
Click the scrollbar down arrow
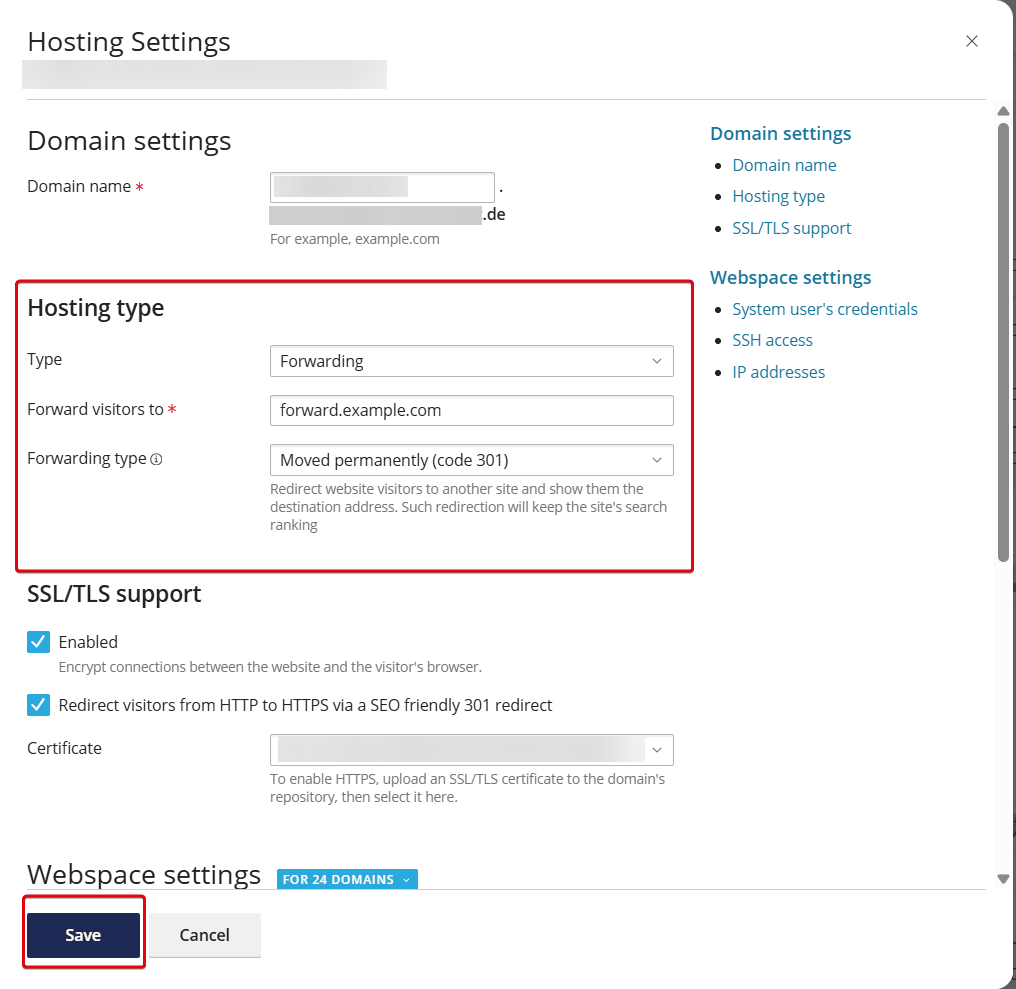click(x=1003, y=878)
